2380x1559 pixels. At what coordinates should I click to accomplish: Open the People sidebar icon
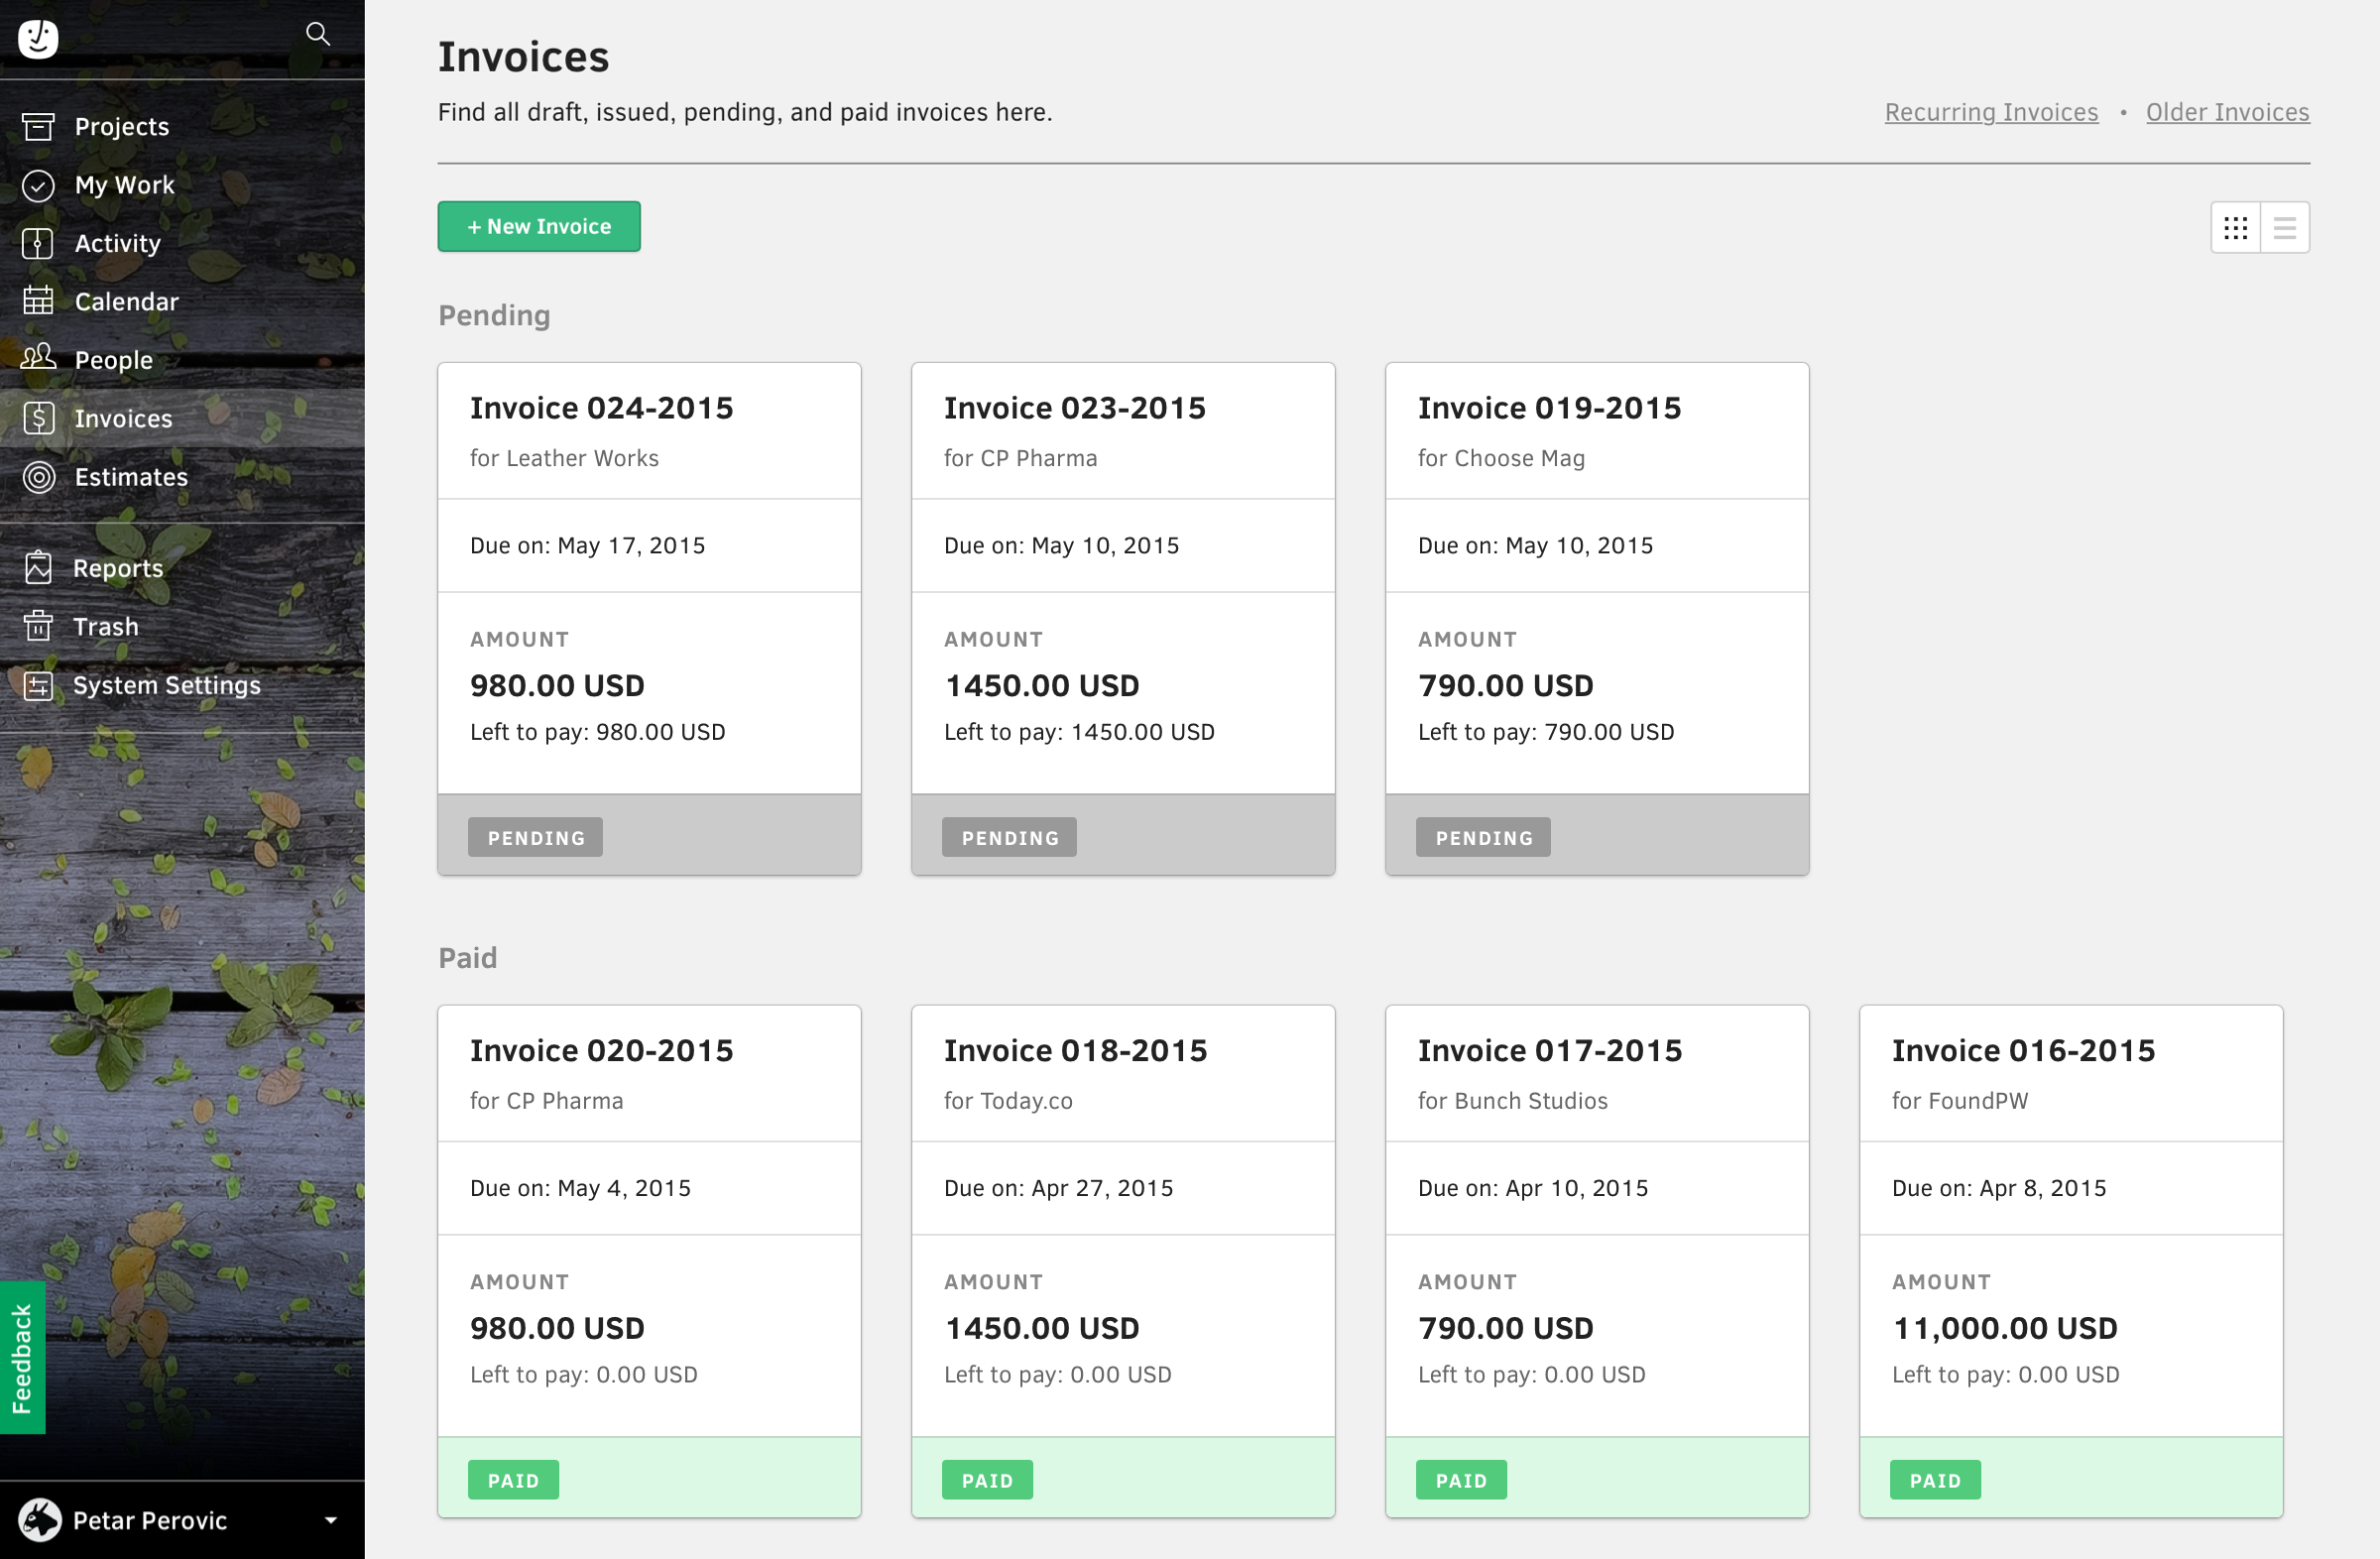tap(38, 358)
